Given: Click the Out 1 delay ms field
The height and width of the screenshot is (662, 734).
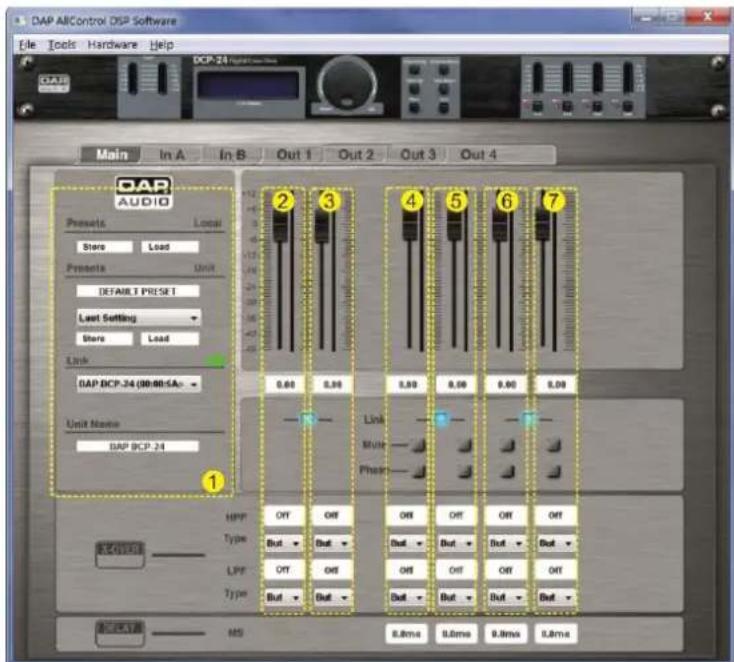Looking at the screenshot, I should pyautogui.click(x=406, y=634).
